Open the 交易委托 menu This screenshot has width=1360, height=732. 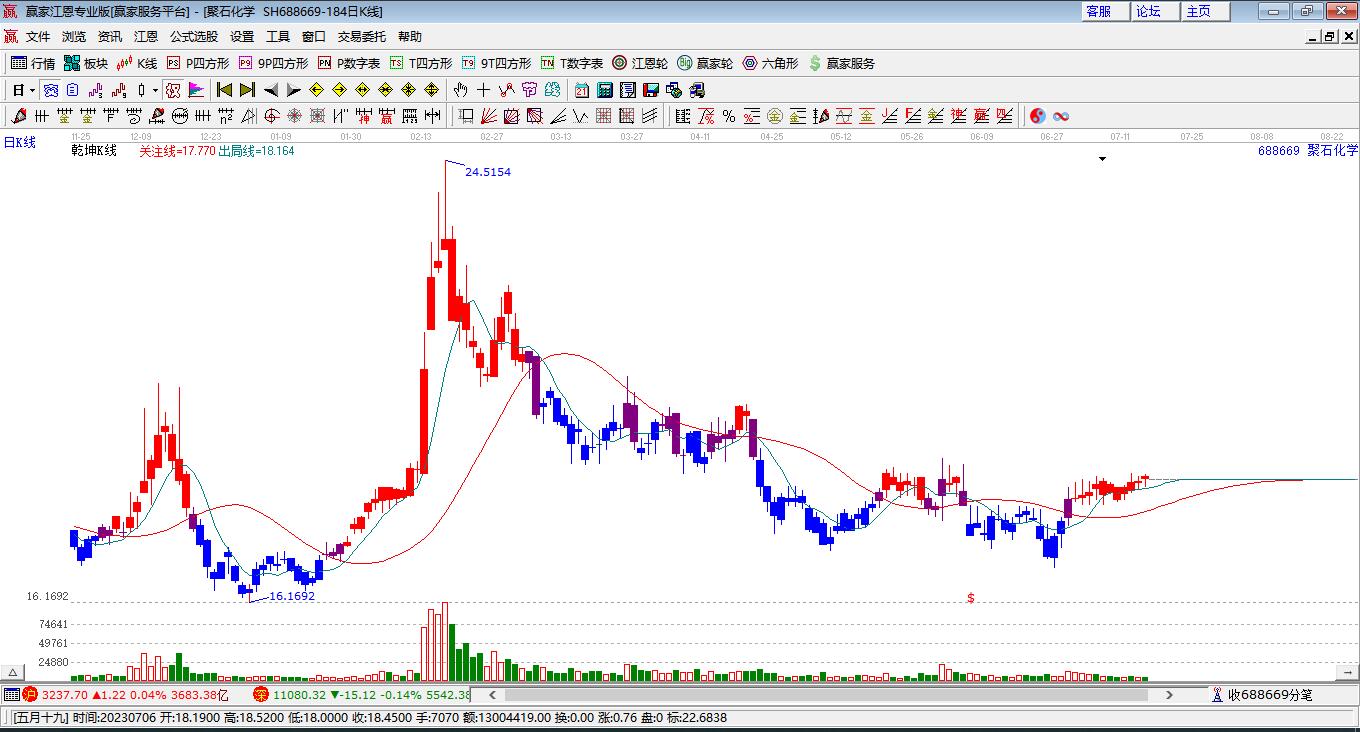click(x=361, y=36)
